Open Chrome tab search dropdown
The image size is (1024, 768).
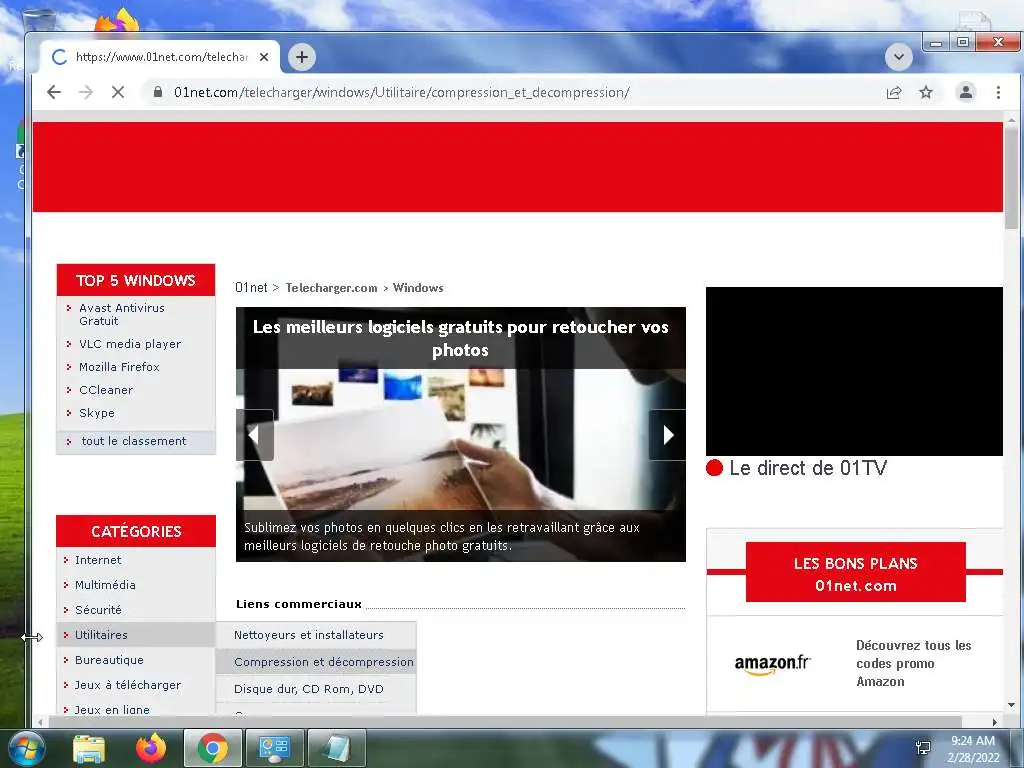tap(899, 57)
